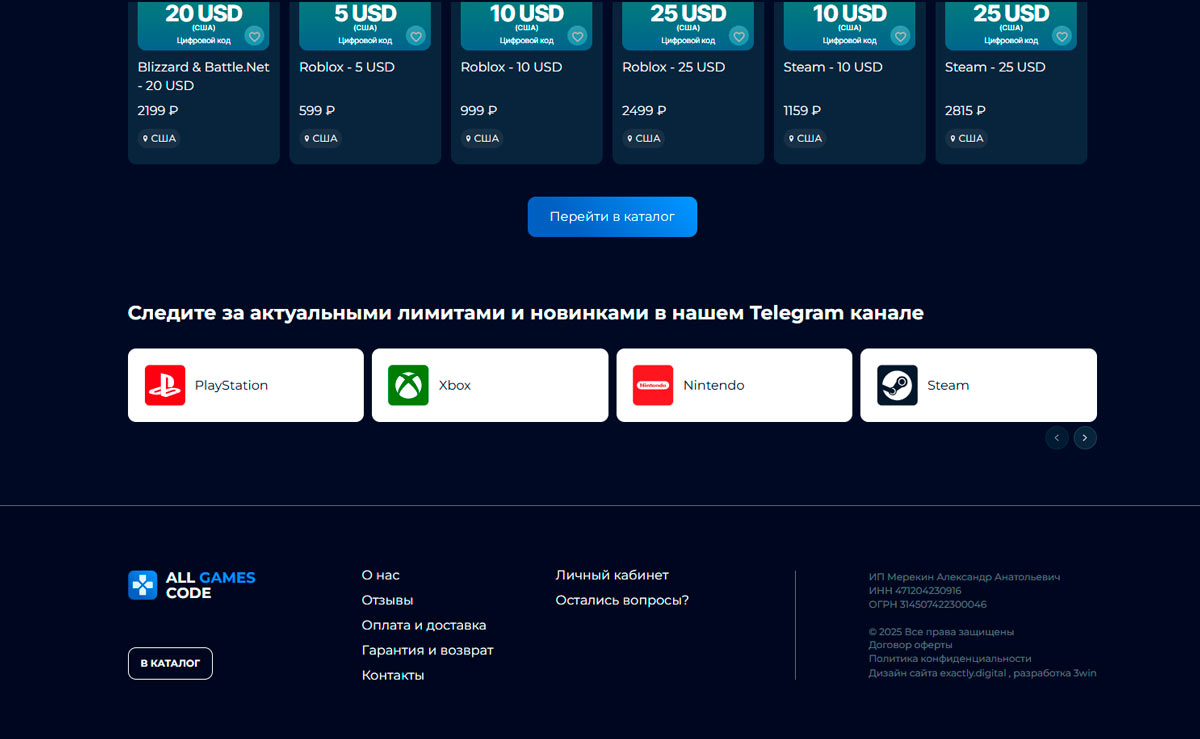Click the Roblox 10 USD card thumbnail
Screen dimensions: 1200x739
tap(526, 25)
